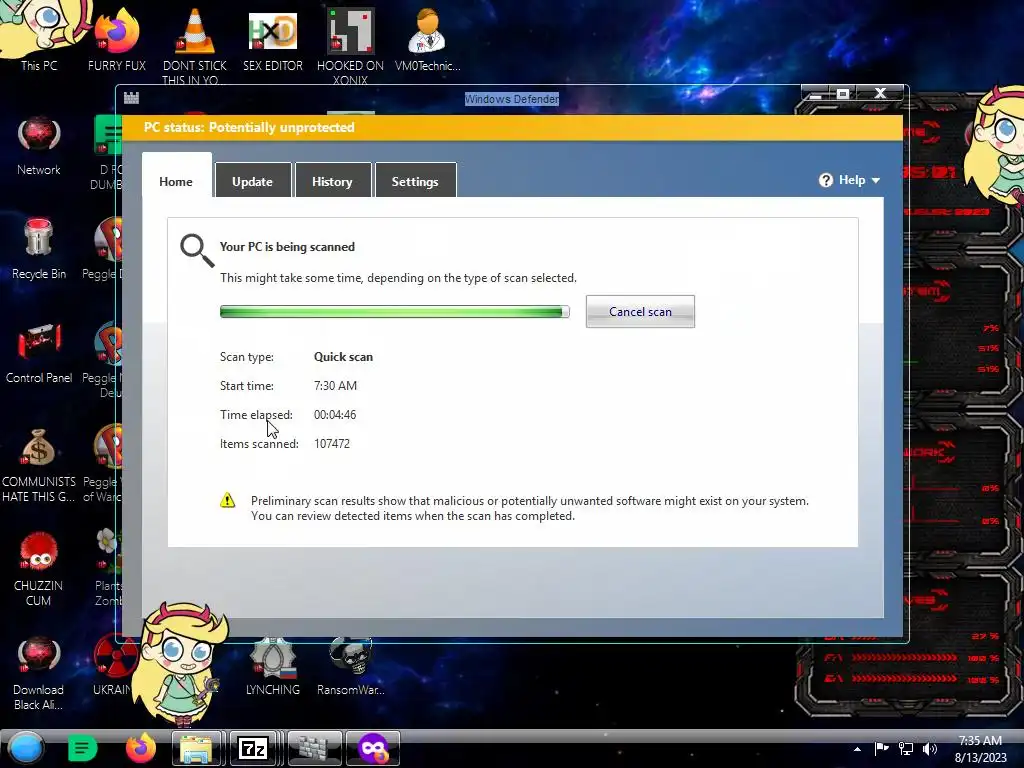Open the money bag COMMUNISTS HATE THIS desktop icon

coord(39,464)
